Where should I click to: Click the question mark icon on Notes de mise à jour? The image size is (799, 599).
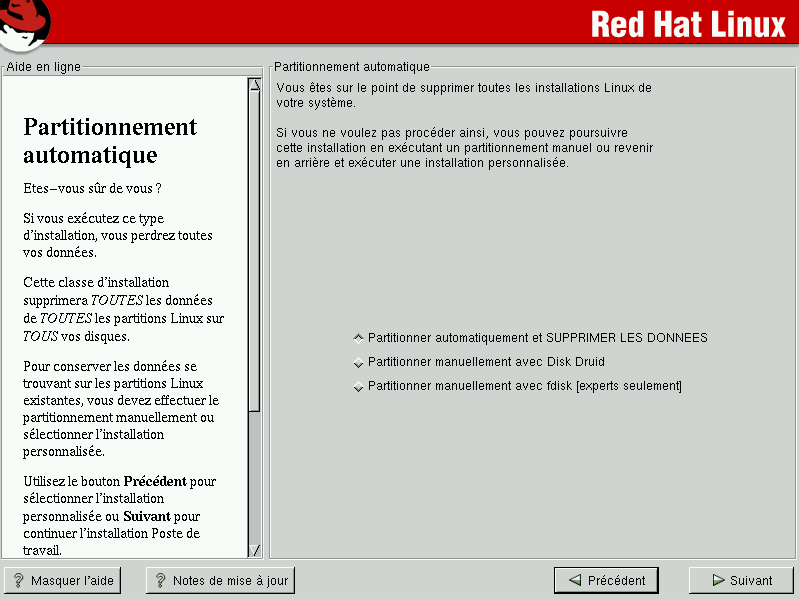(160, 580)
